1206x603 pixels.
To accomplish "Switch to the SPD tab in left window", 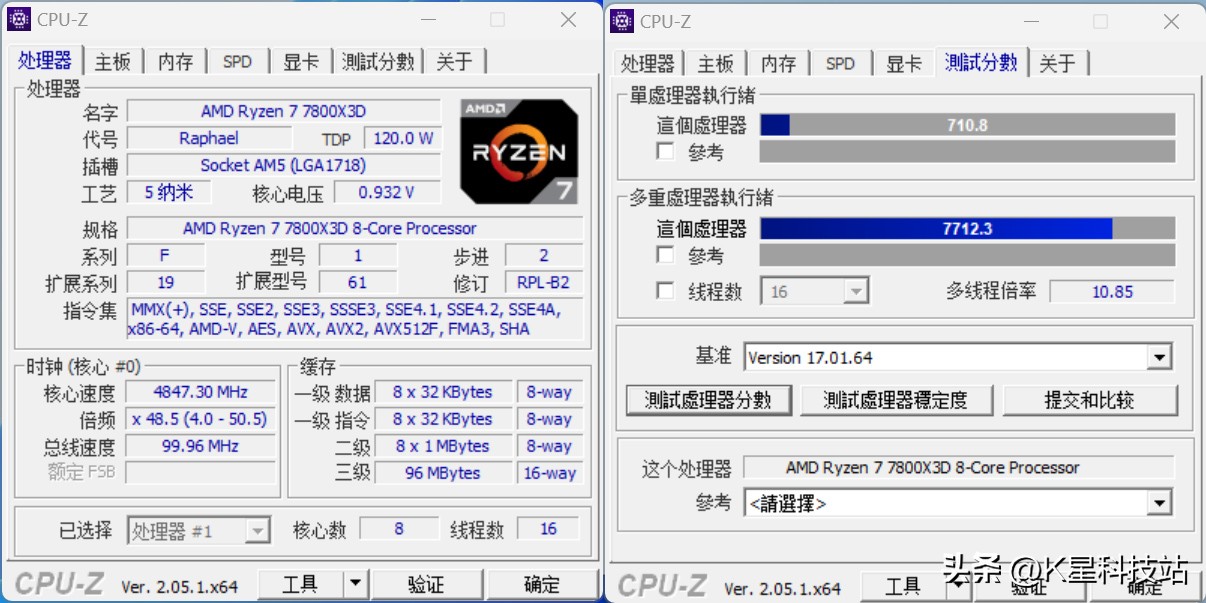I will click(237, 60).
